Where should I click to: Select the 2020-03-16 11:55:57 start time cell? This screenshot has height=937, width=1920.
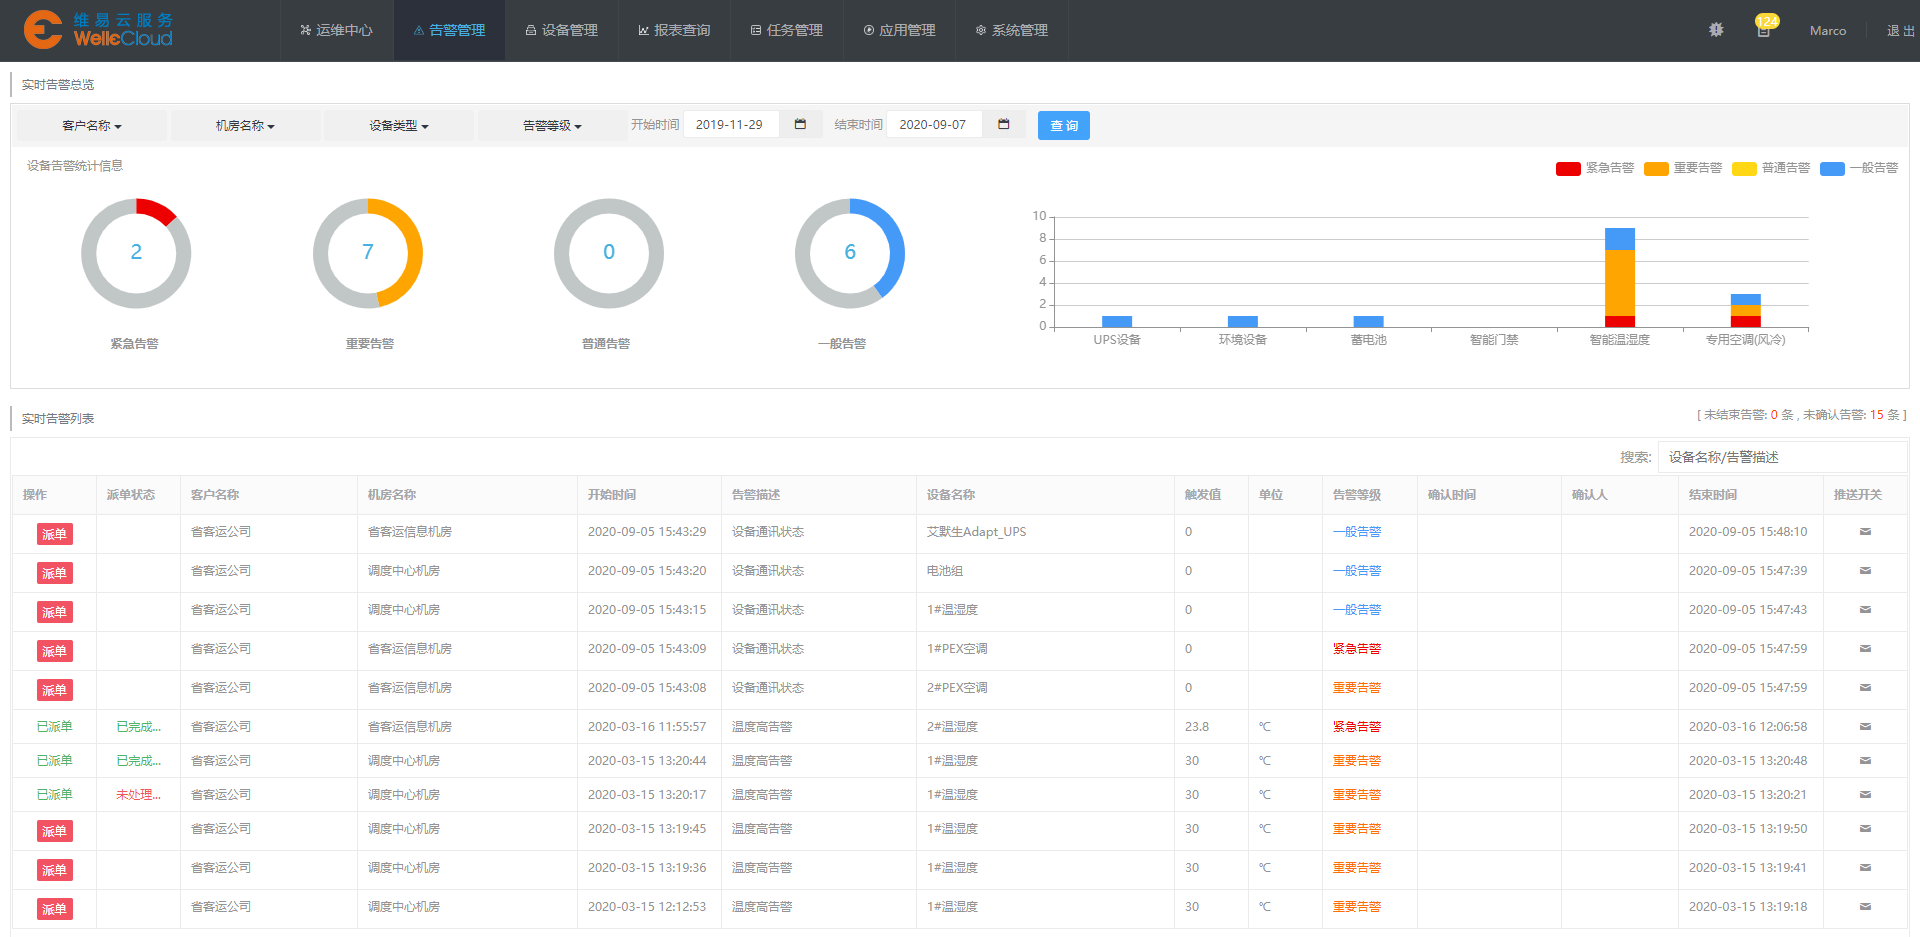click(x=647, y=727)
